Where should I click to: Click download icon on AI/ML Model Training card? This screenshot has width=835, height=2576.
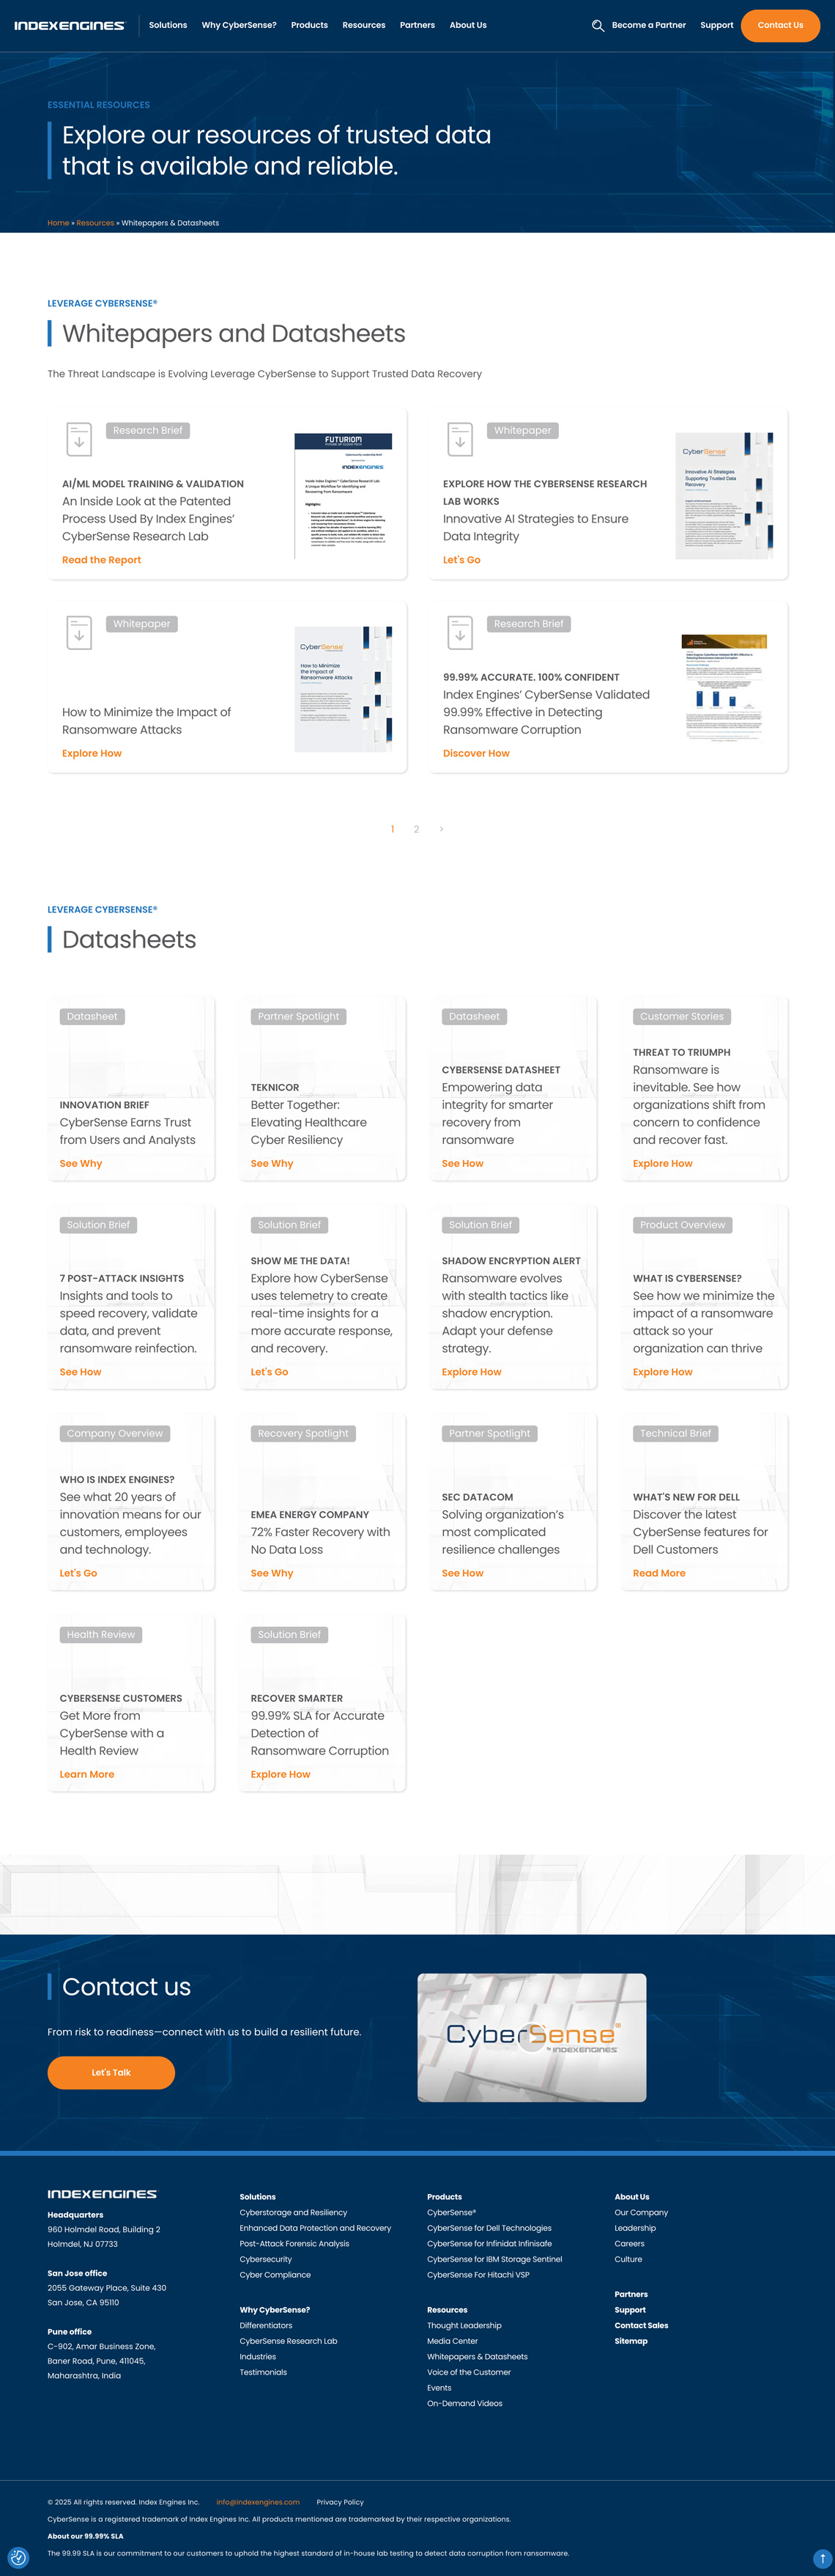coord(79,439)
